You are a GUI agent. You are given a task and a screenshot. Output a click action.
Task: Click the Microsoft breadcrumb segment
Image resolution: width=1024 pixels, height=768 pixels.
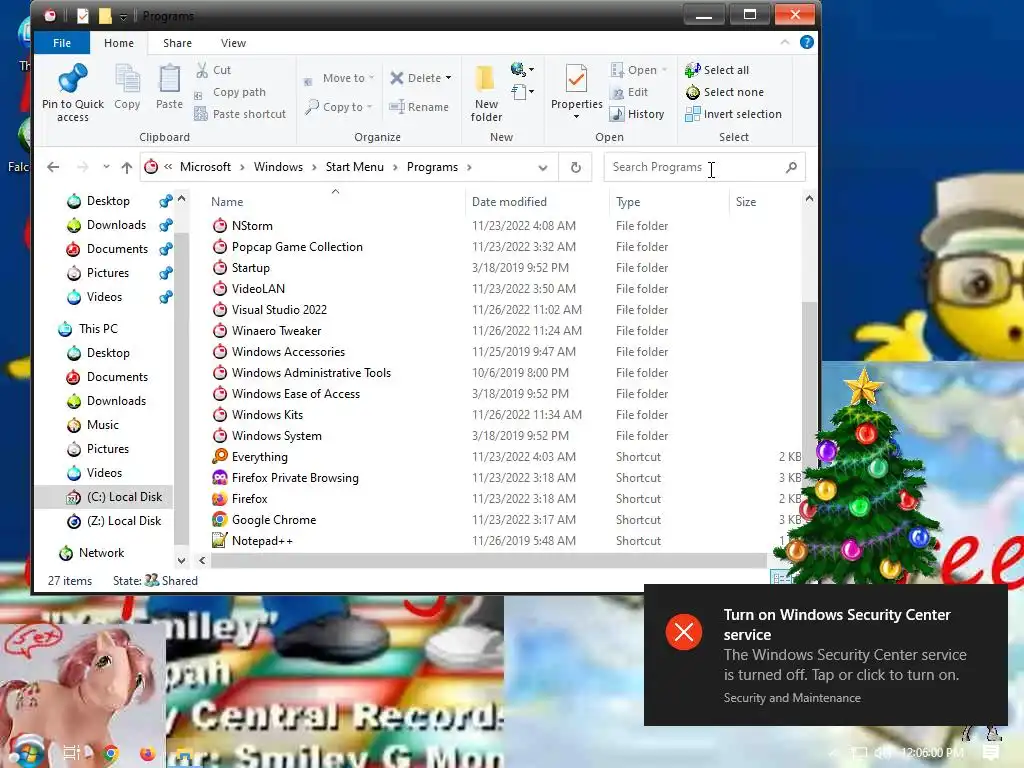click(205, 167)
